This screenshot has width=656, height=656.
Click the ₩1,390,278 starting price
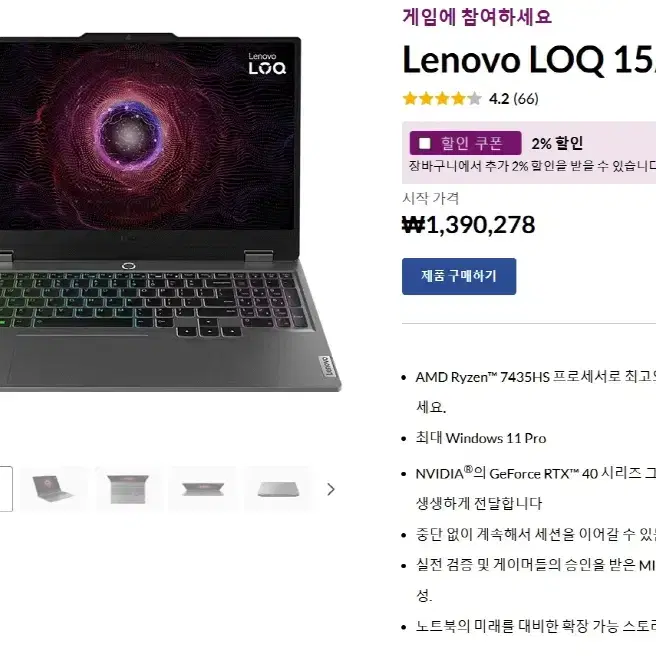[x=469, y=225]
